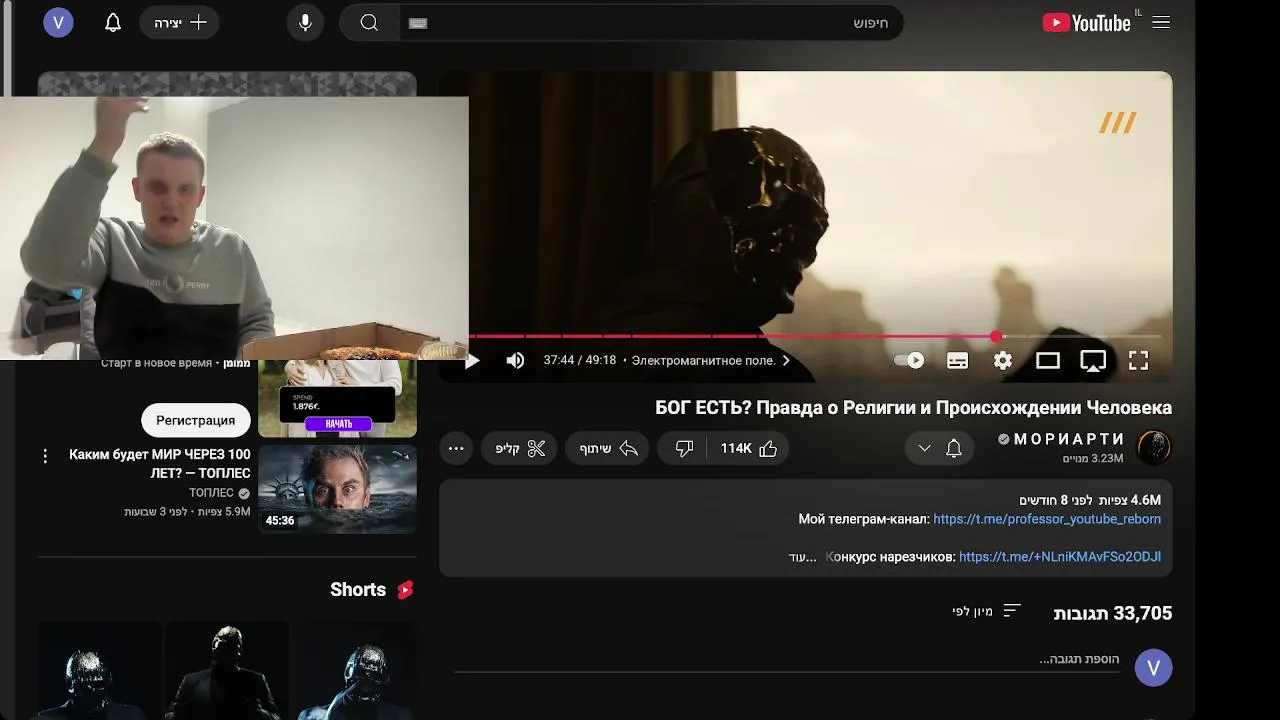Open chapter Электромагнитное поле chevron
The width and height of the screenshot is (1280, 720).
(x=786, y=361)
